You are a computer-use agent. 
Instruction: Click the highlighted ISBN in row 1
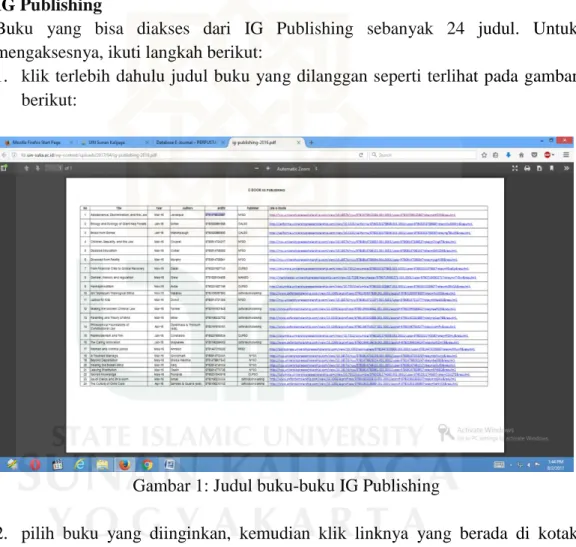click(x=215, y=215)
